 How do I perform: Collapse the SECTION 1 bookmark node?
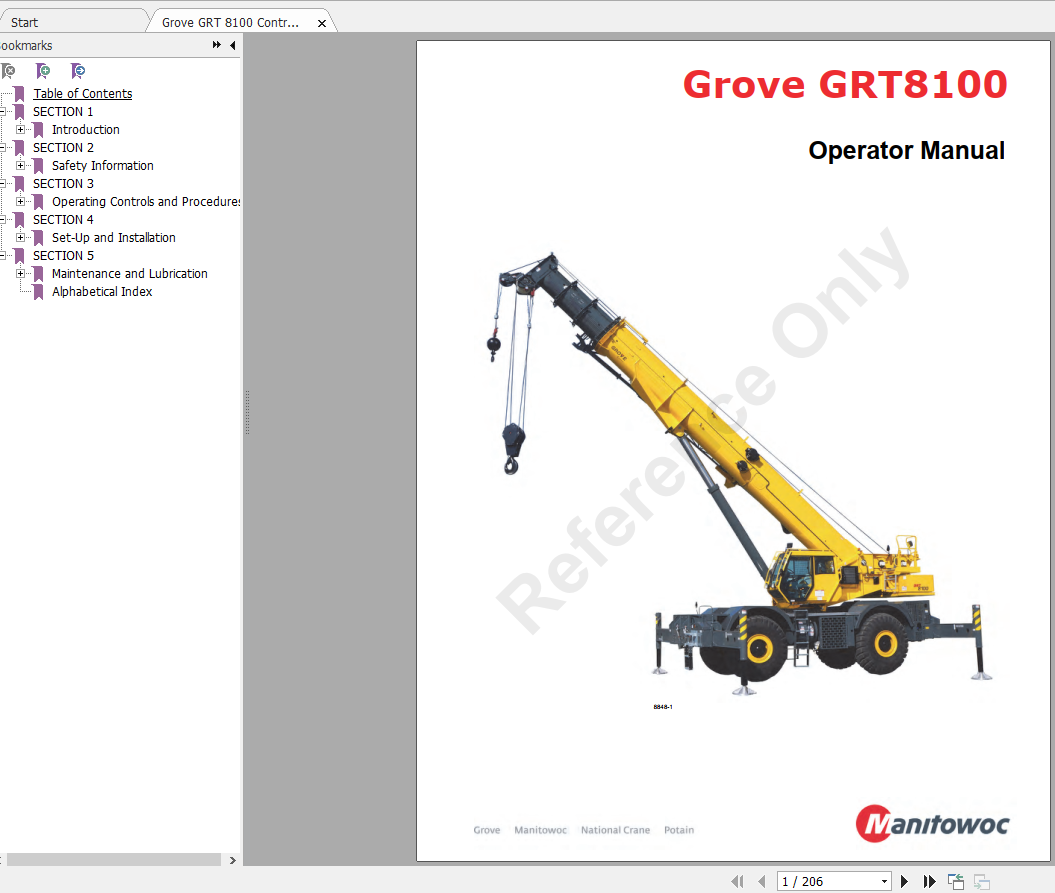(x=2, y=112)
